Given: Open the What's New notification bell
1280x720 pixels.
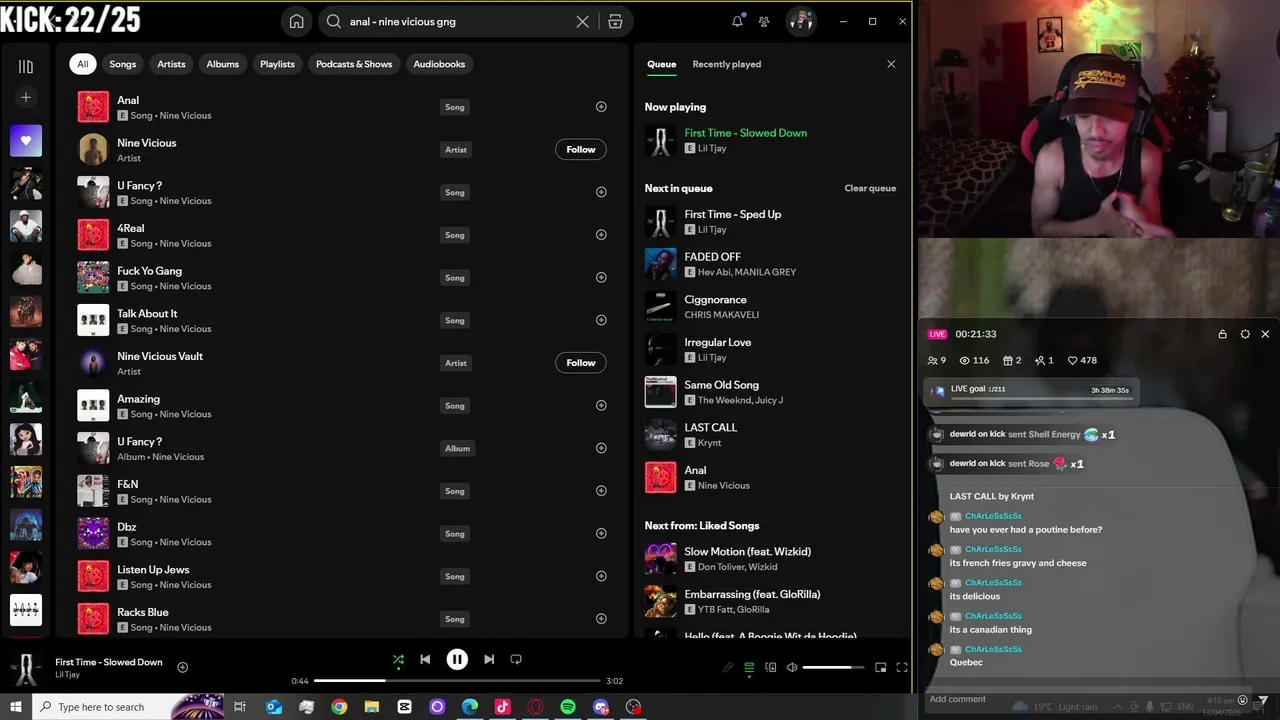Looking at the screenshot, I should point(738,21).
